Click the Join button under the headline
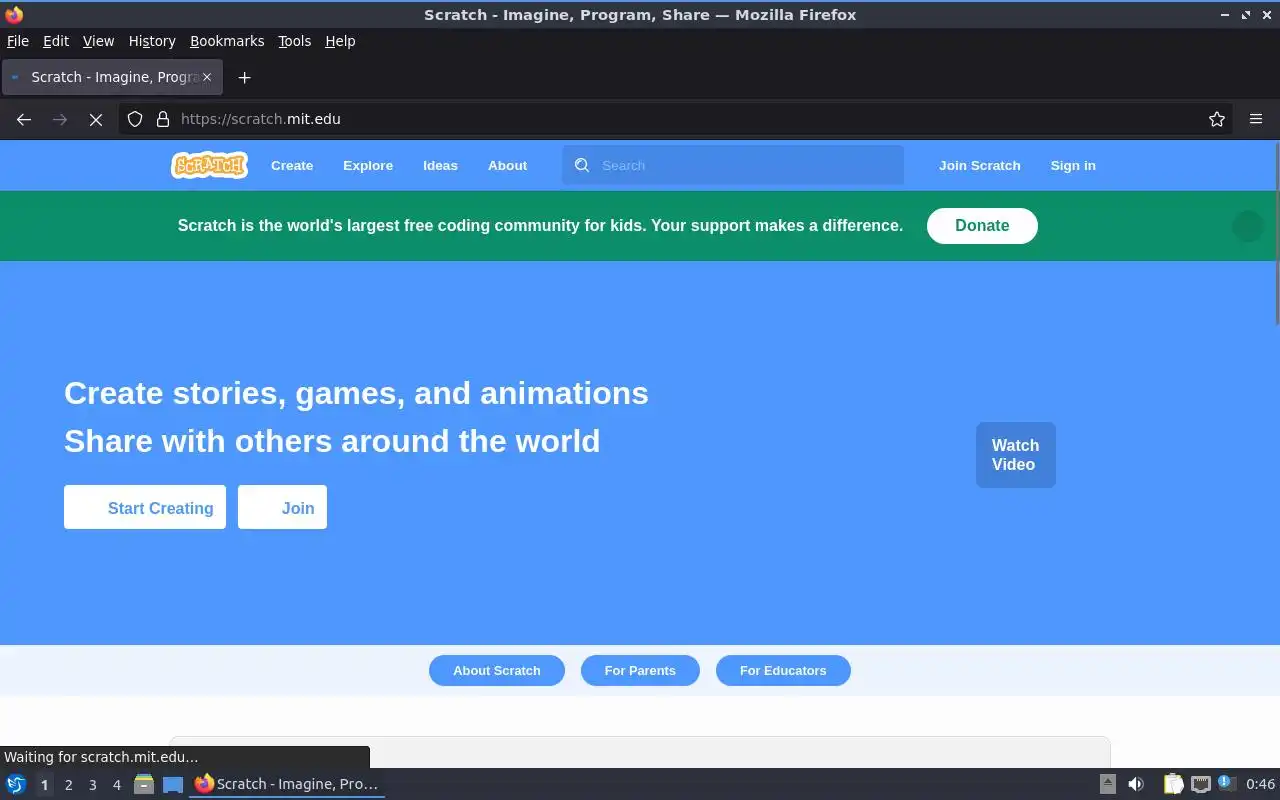Screen dimensions: 1280x800 point(282,507)
